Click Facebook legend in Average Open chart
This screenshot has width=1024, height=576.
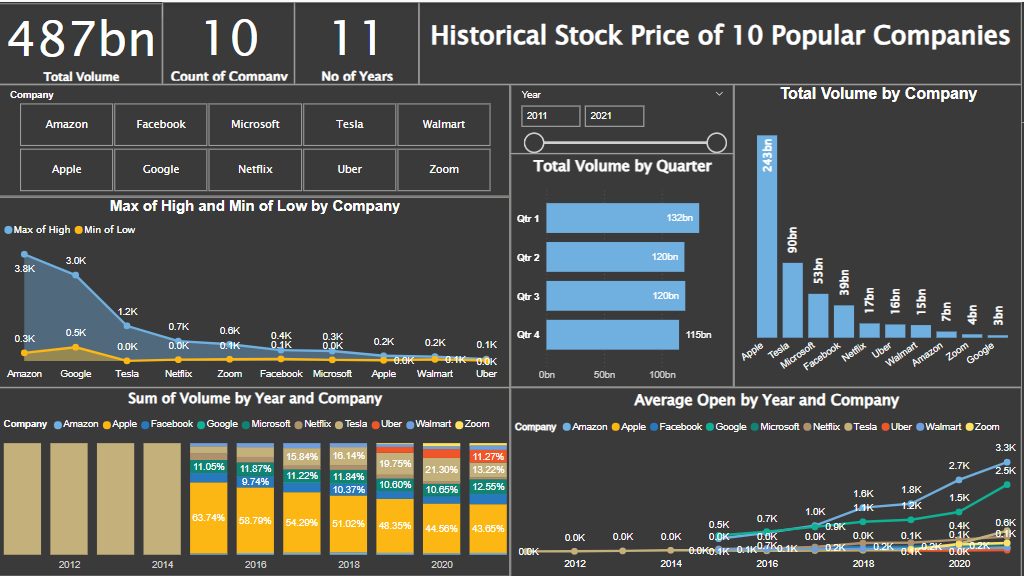pos(676,426)
